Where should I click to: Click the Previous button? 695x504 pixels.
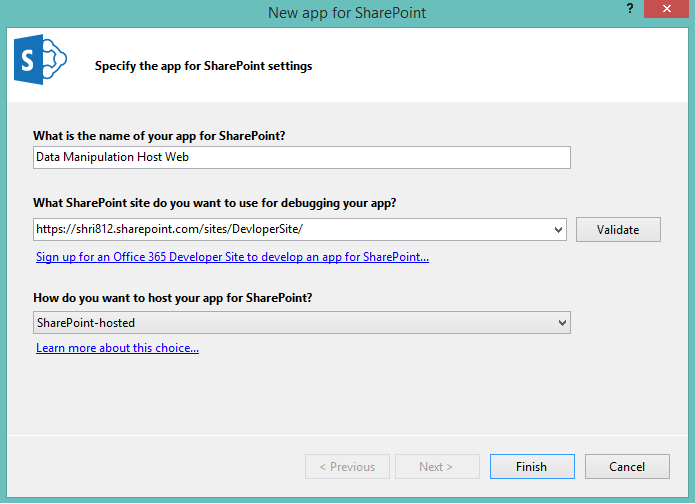(x=347, y=467)
